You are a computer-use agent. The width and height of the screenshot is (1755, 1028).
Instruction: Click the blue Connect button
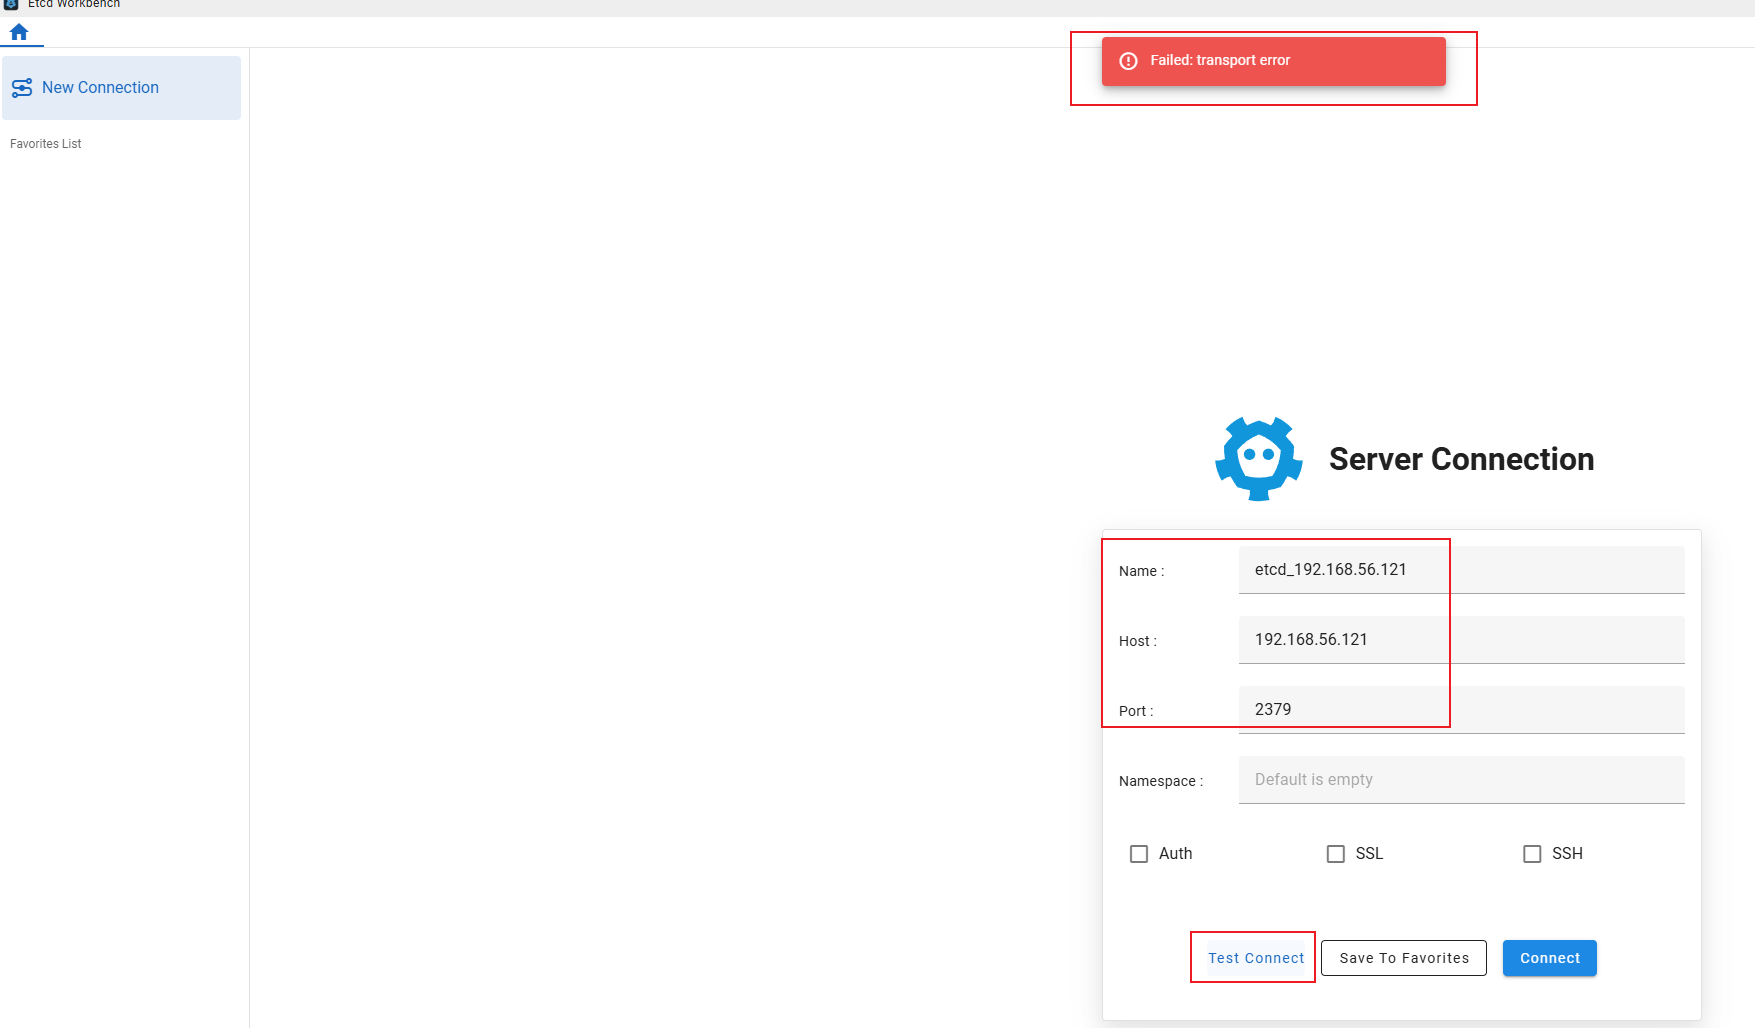(1550, 958)
